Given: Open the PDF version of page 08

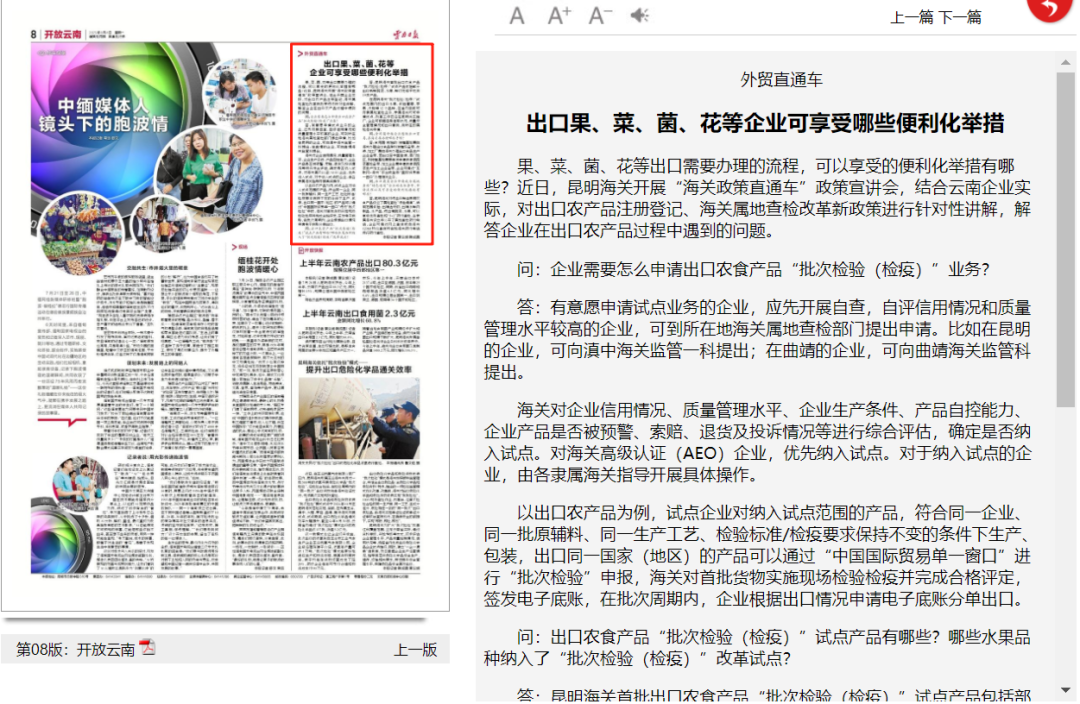Looking at the screenshot, I should click(x=147, y=648).
